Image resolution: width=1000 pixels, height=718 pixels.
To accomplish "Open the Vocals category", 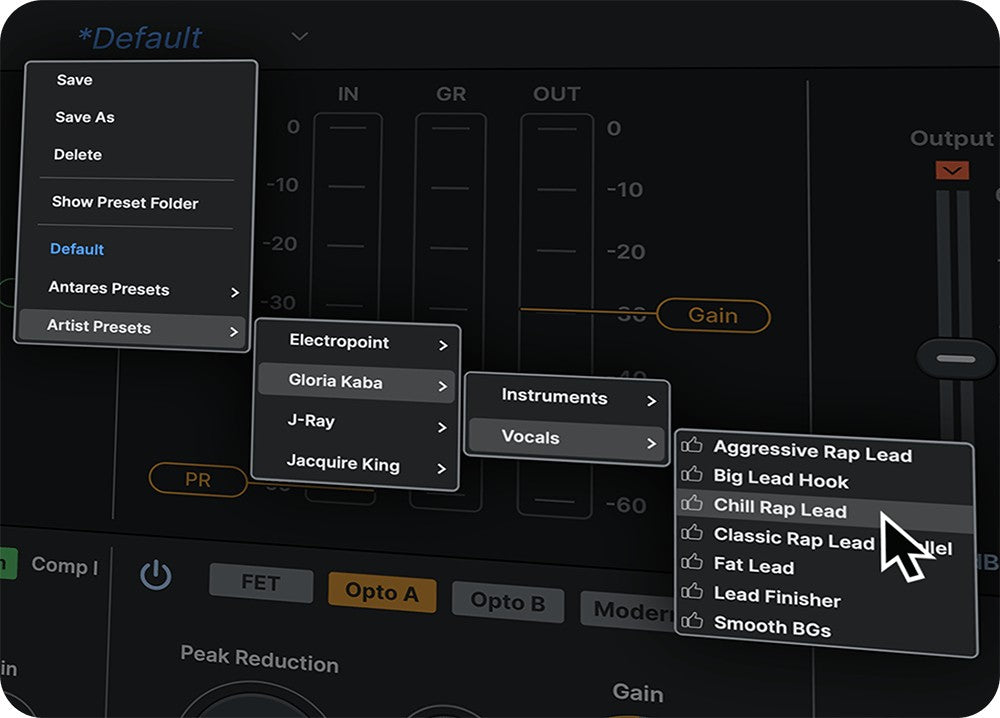I will pos(567,437).
